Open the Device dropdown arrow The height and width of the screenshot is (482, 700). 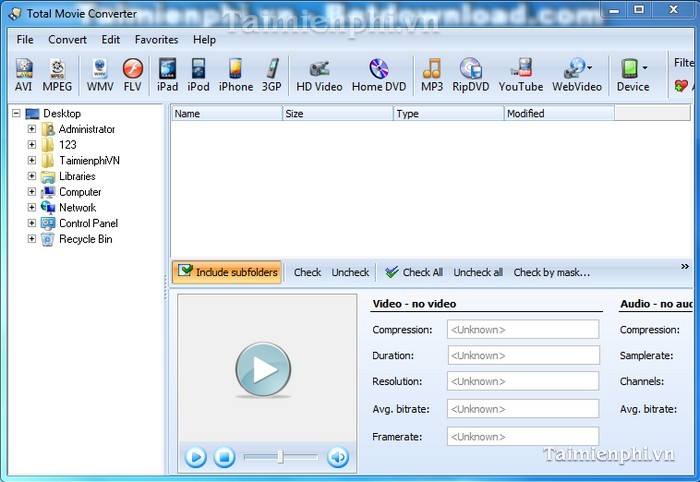pyautogui.click(x=645, y=68)
